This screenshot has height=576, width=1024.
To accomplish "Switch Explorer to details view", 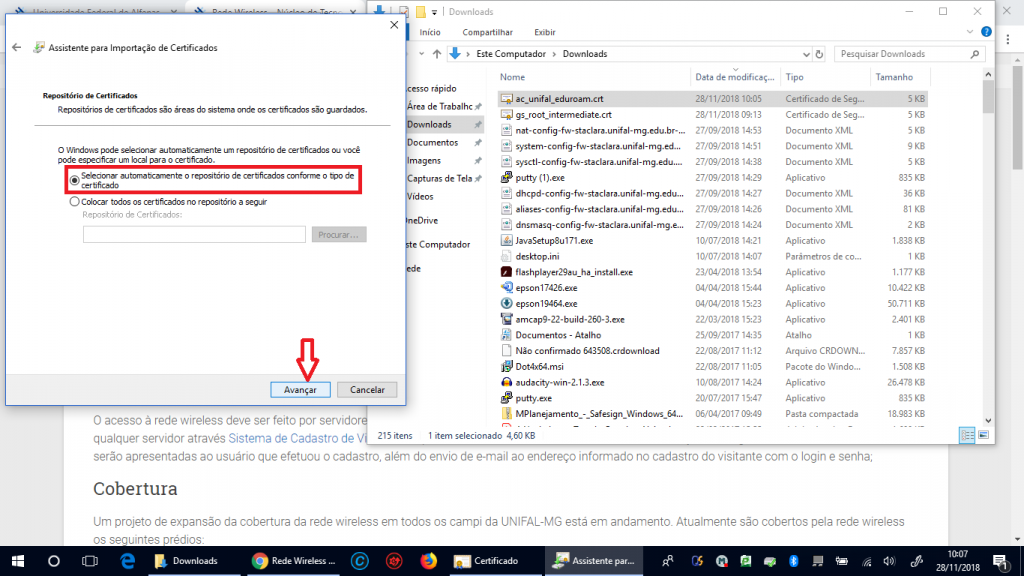I will pyautogui.click(x=967, y=436).
